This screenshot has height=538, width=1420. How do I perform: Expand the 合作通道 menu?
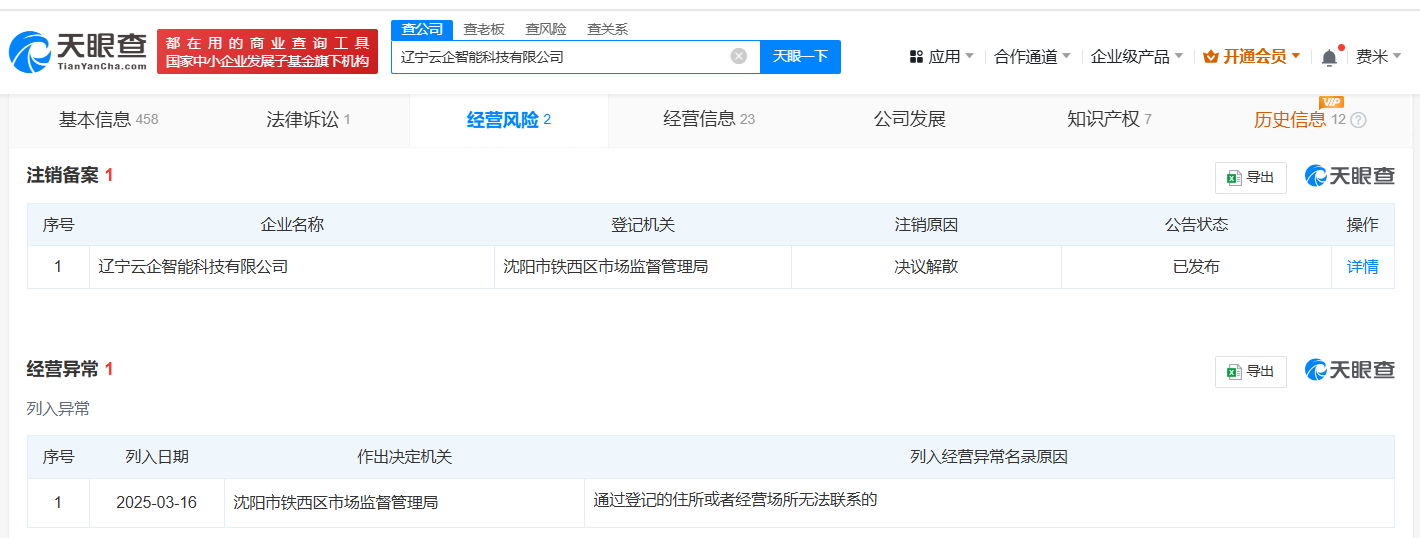point(1032,57)
